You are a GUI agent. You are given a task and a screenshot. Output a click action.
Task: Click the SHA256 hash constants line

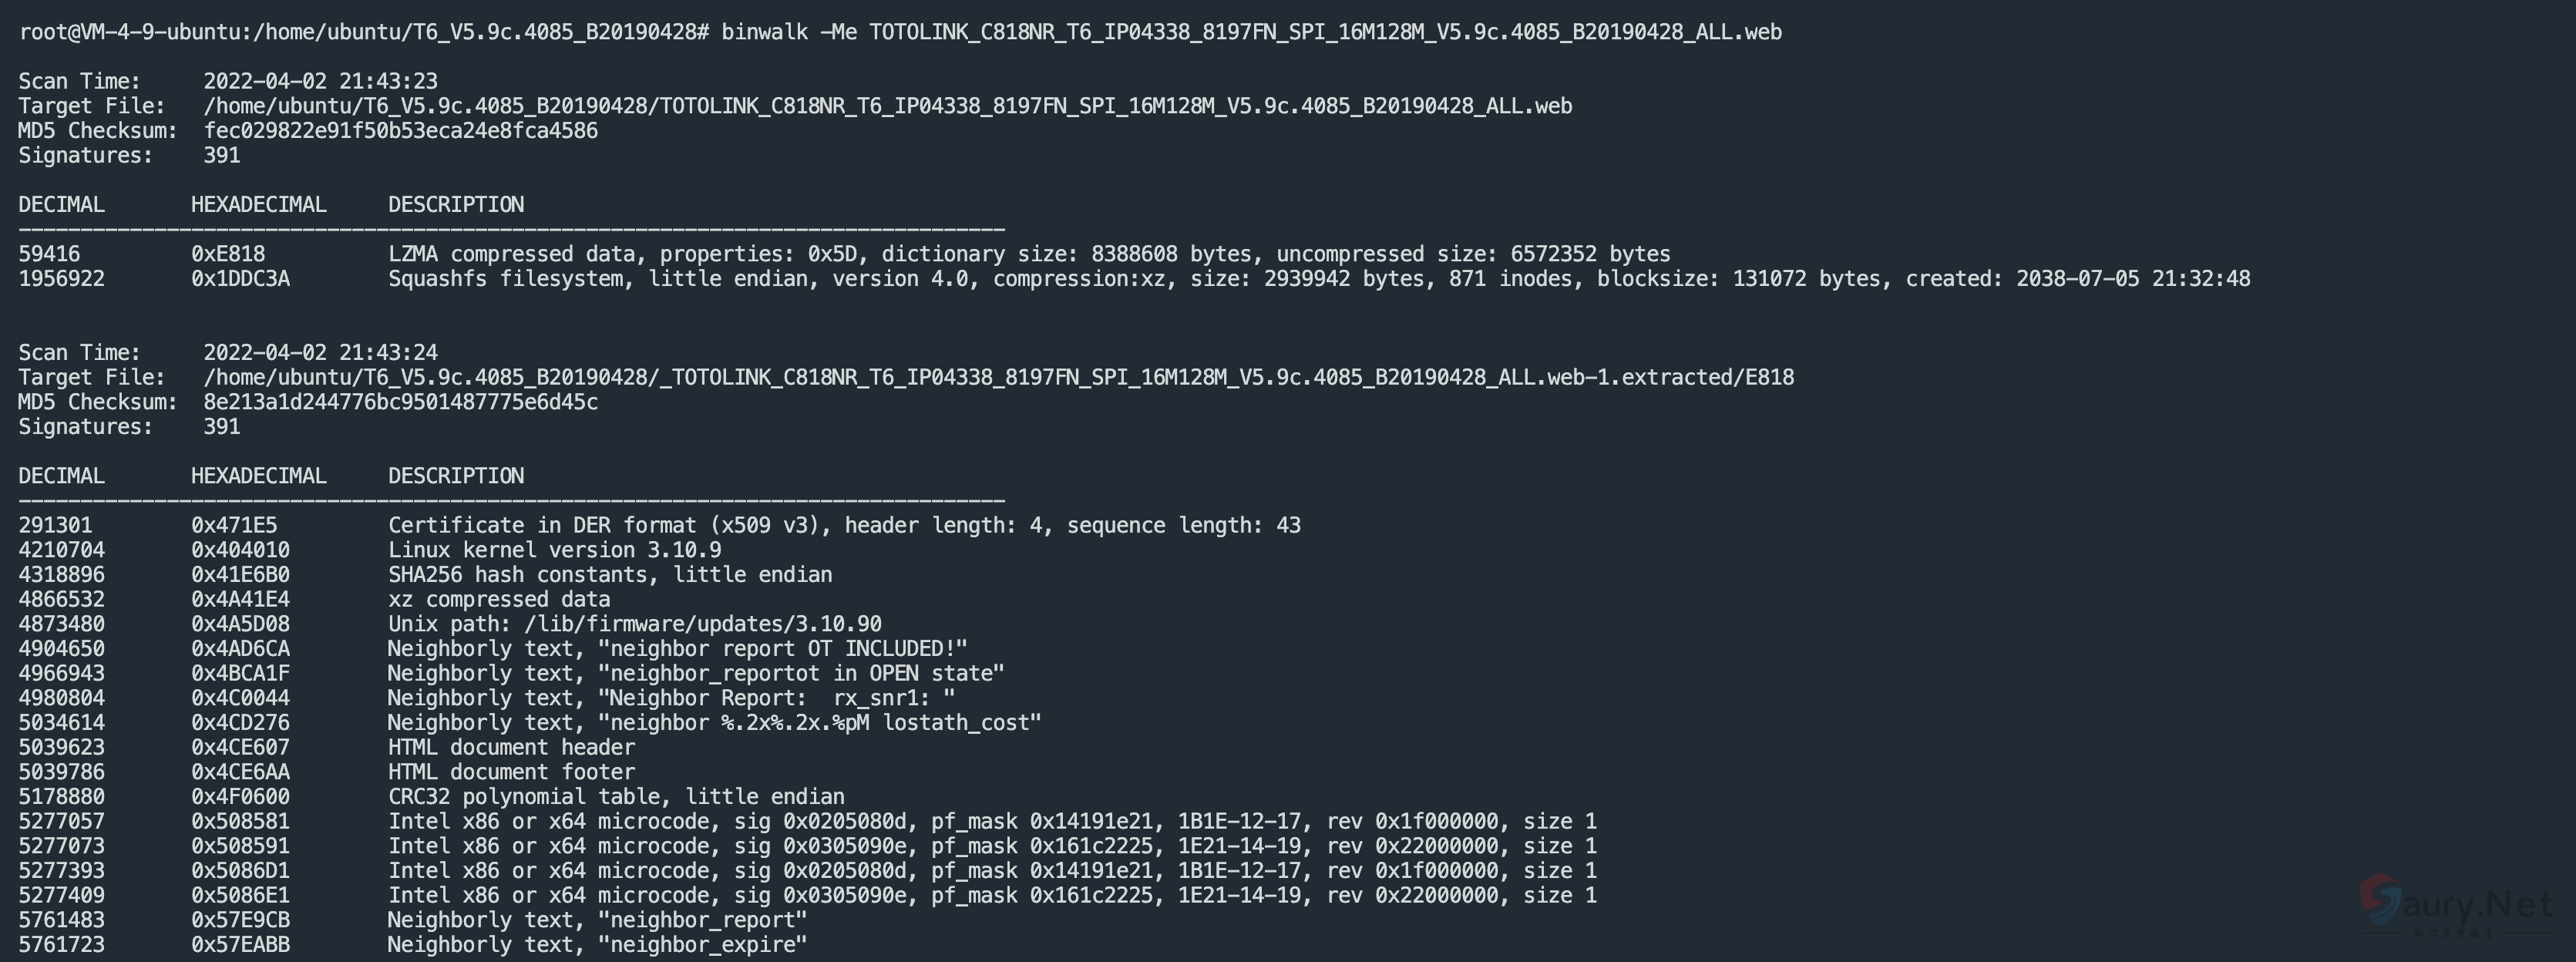(609, 575)
